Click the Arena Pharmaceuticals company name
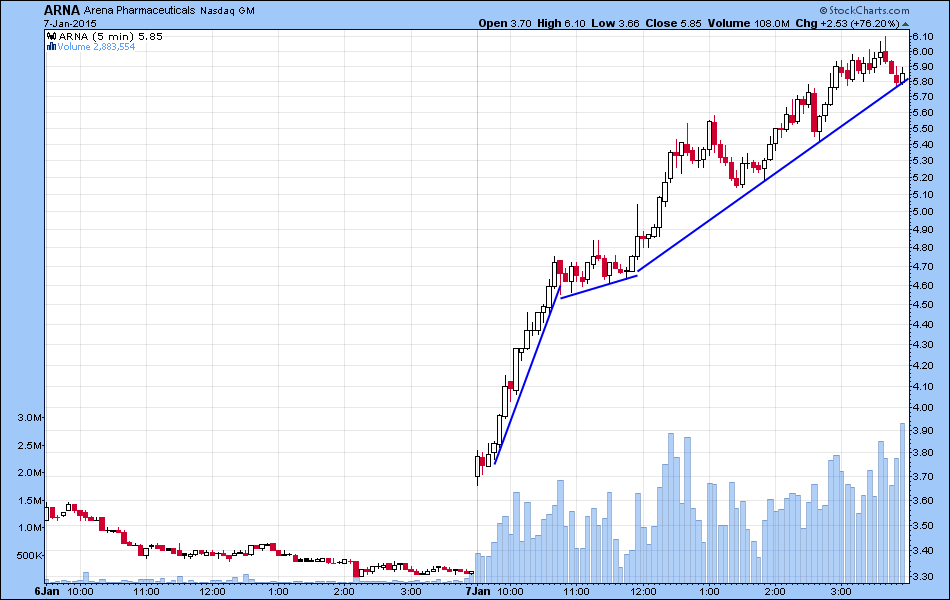 tap(139, 10)
